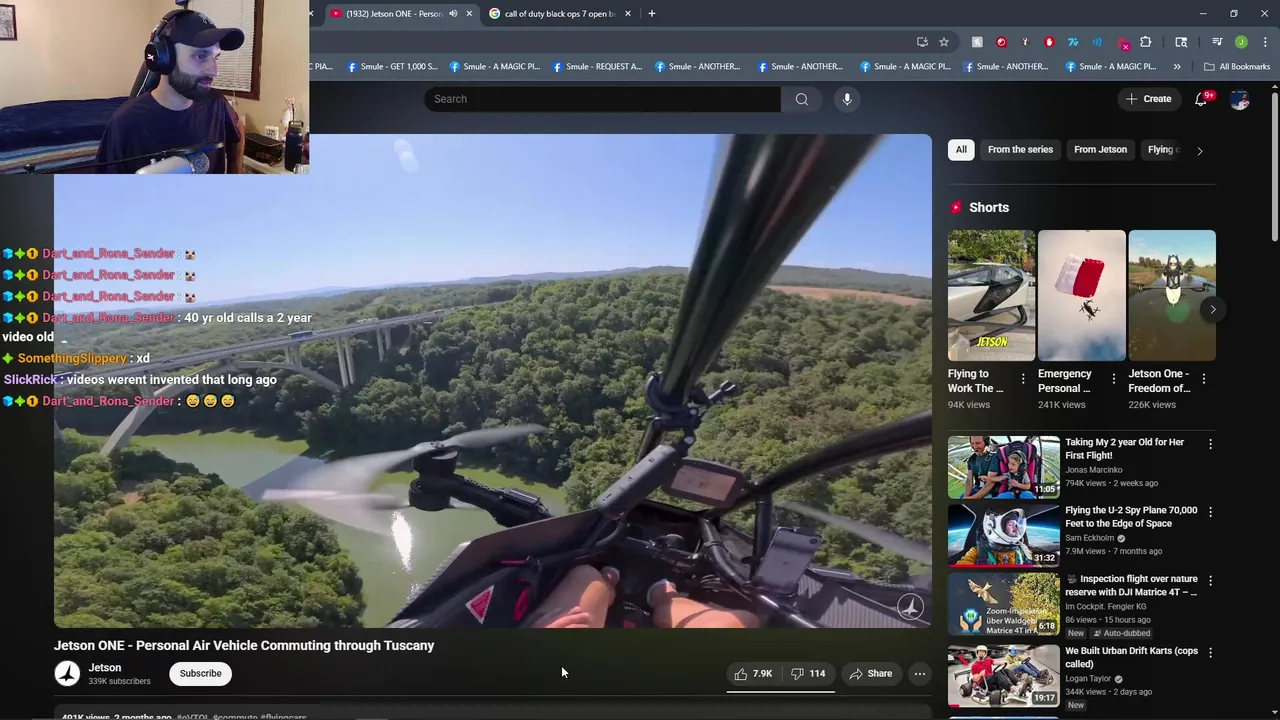Open options for Urban Drift Karts video
The height and width of the screenshot is (720, 1280).
(x=1210, y=653)
